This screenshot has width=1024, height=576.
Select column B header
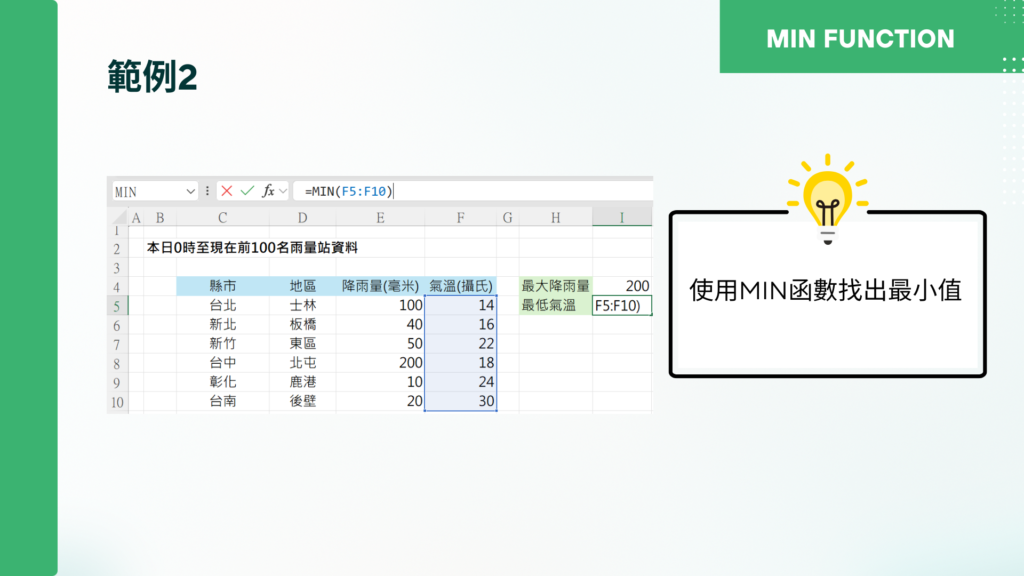(160, 217)
